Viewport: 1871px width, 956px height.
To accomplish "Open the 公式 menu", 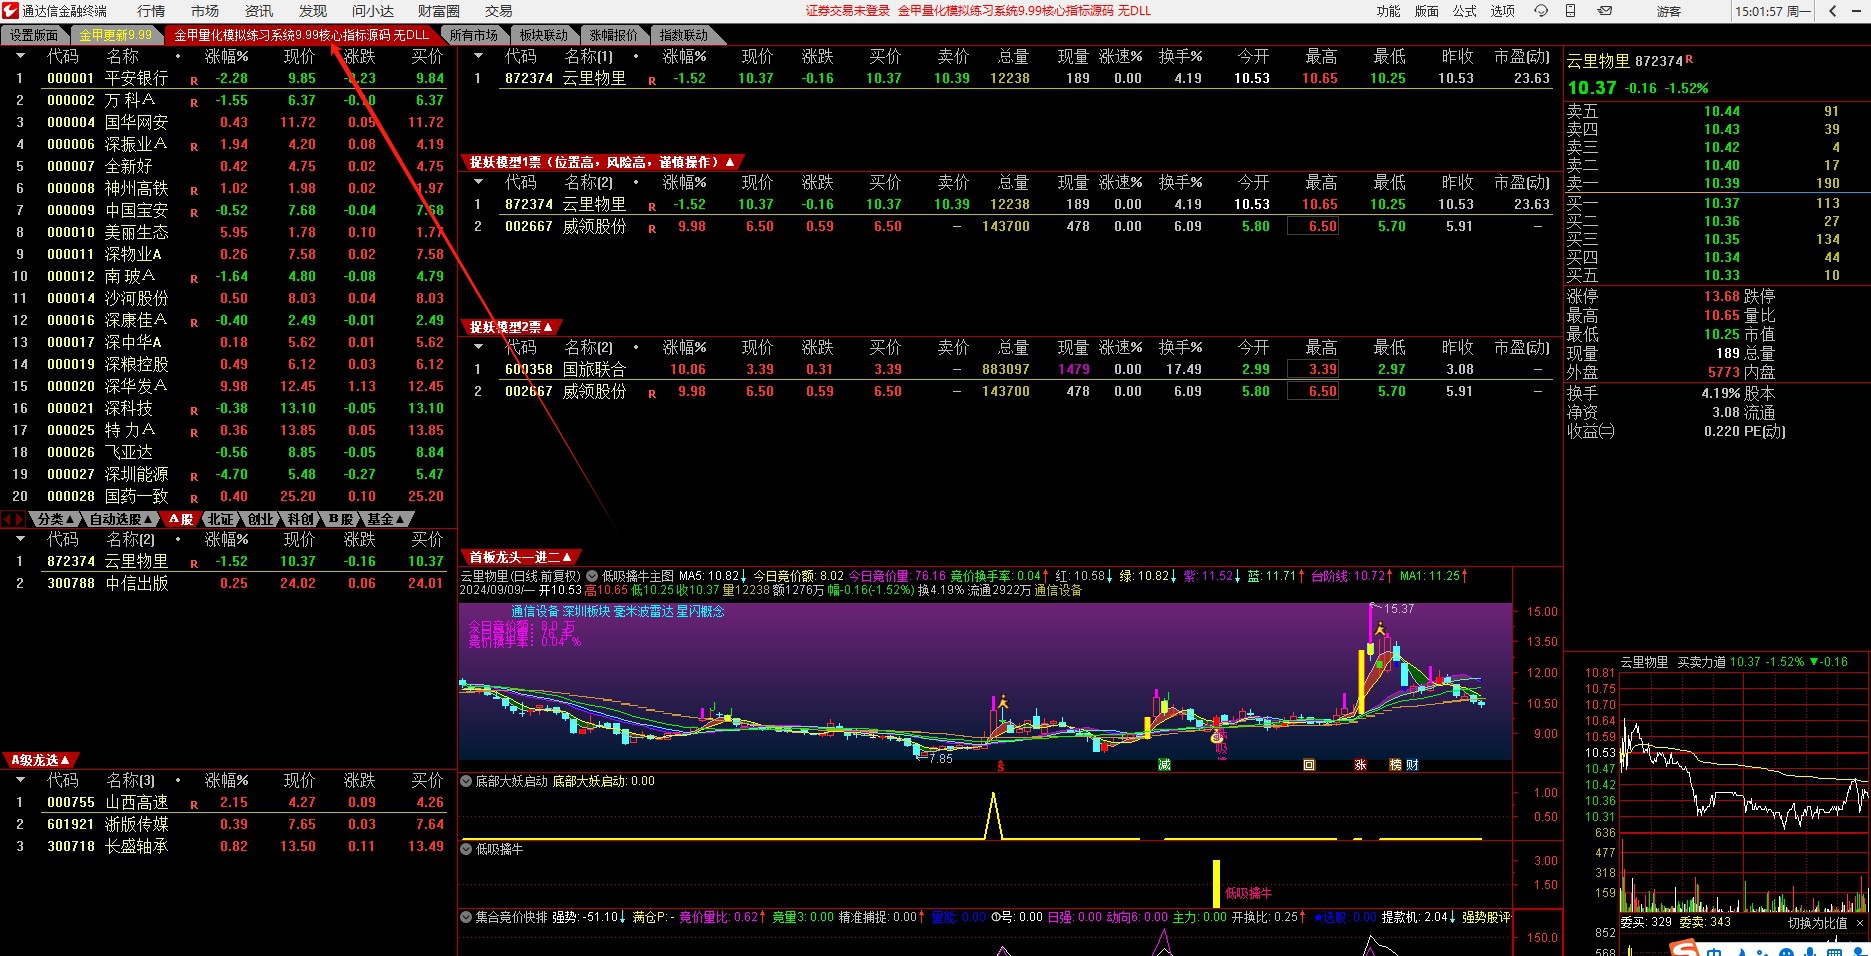I will tap(1464, 11).
